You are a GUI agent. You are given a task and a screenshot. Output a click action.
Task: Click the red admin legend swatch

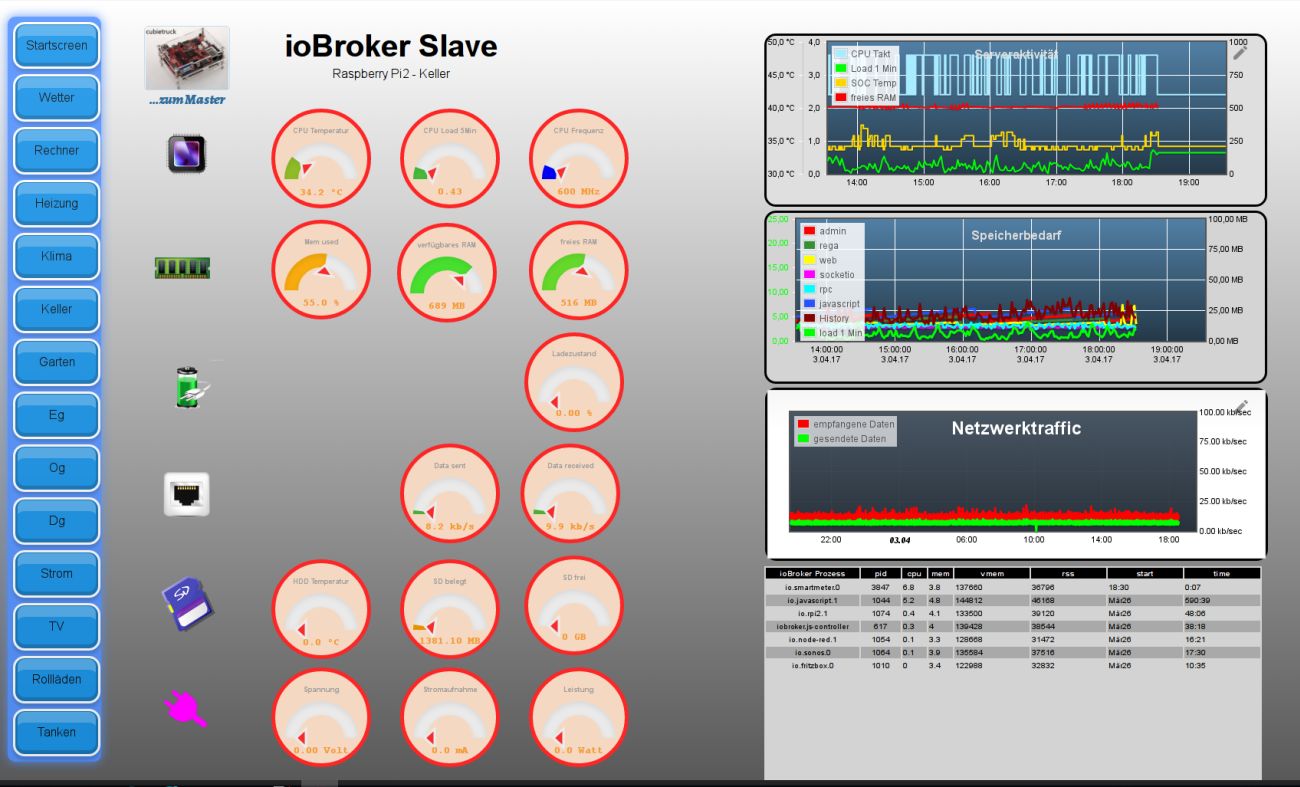(809, 231)
